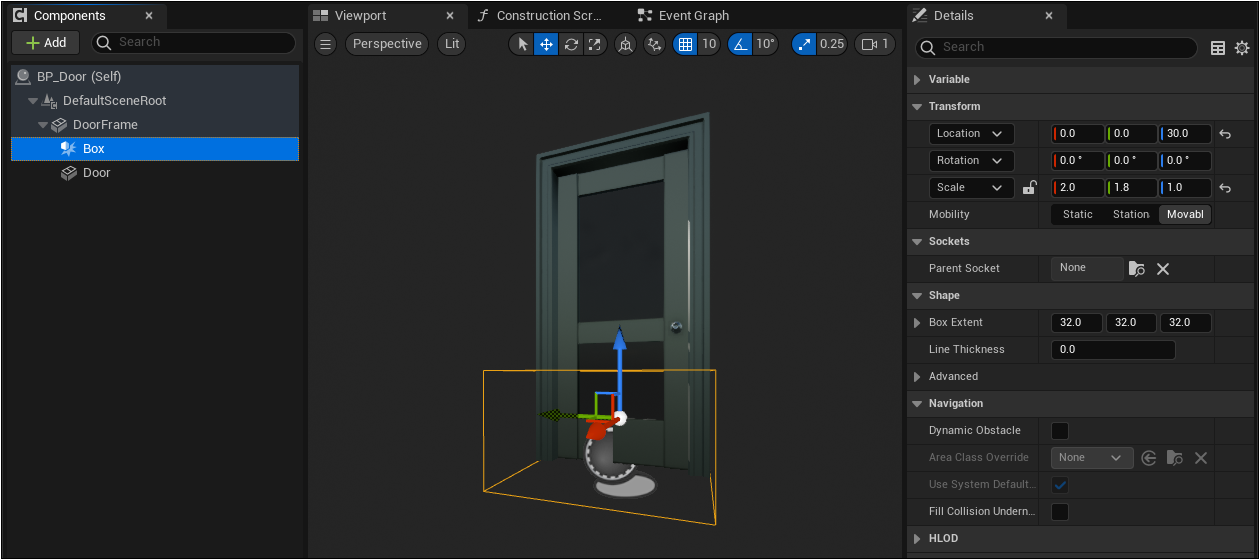Reset Location to default arrow

pos(1225,134)
